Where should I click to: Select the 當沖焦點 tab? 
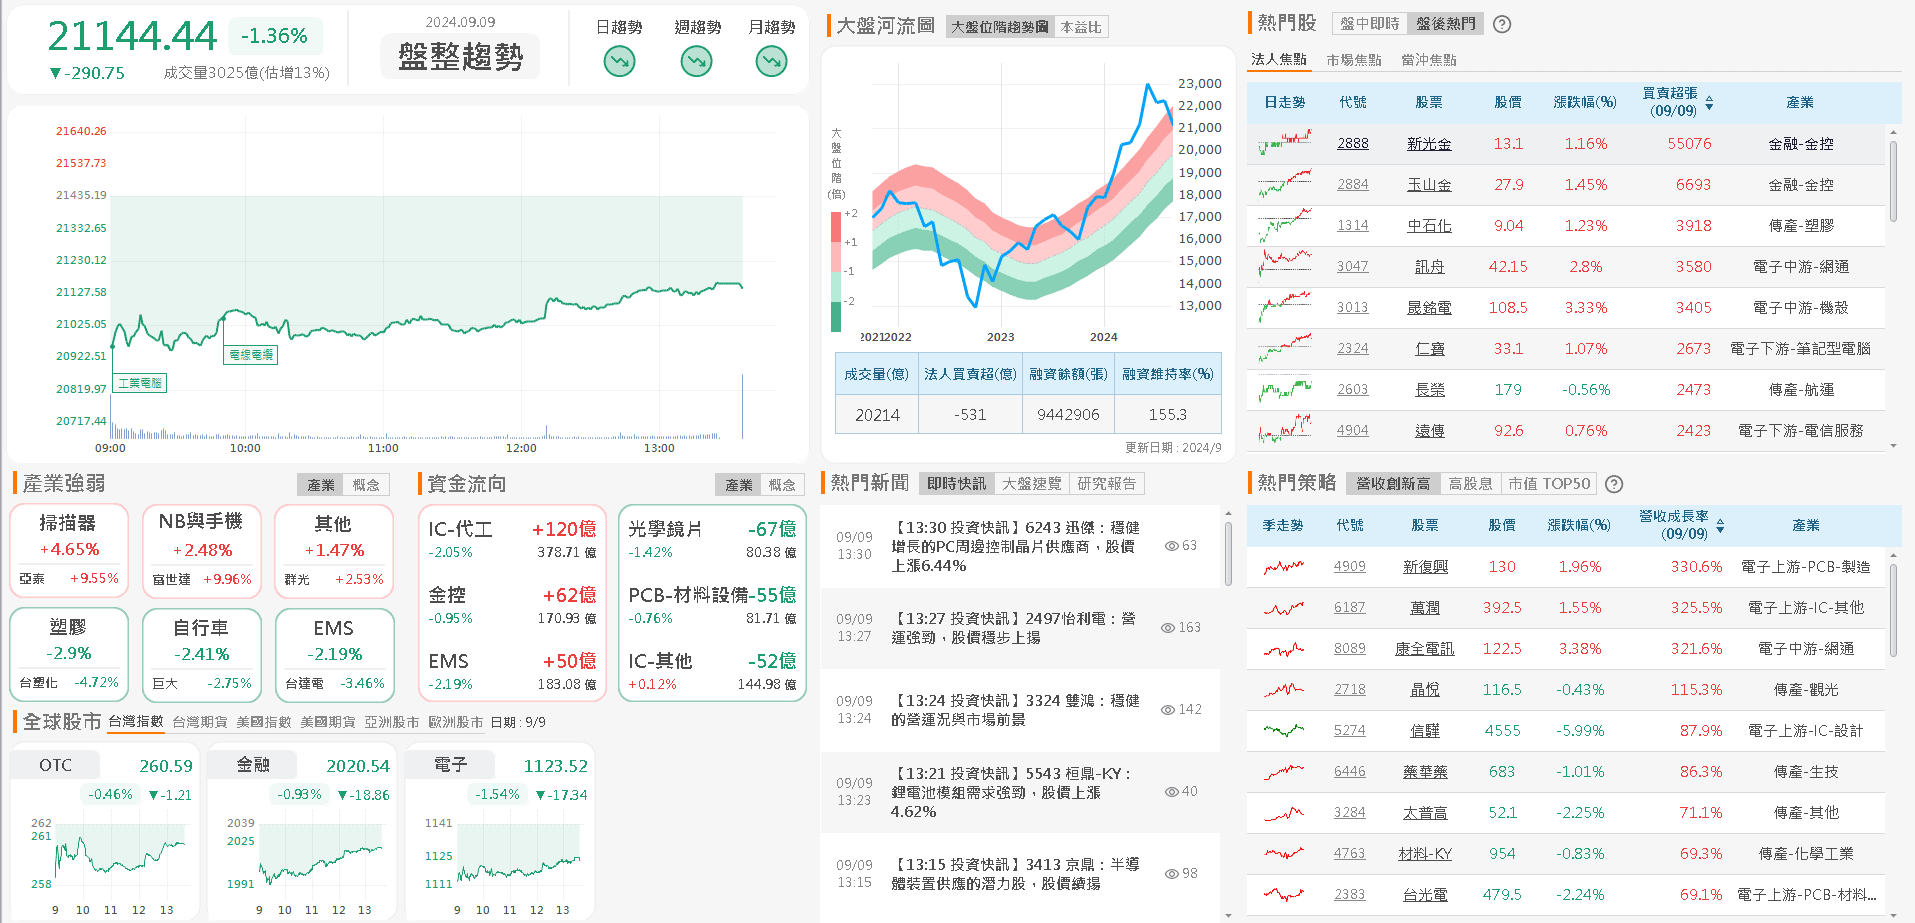[x=1429, y=60]
